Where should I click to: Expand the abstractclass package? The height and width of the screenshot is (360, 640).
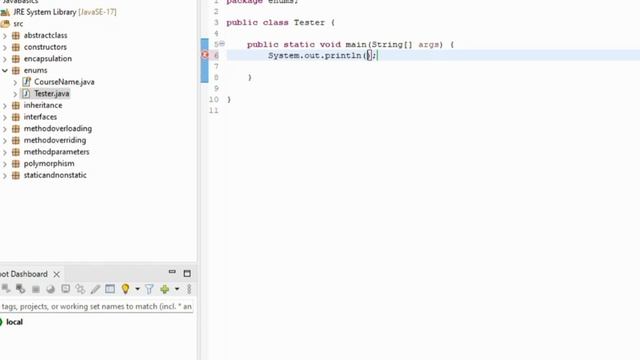pos(5,36)
